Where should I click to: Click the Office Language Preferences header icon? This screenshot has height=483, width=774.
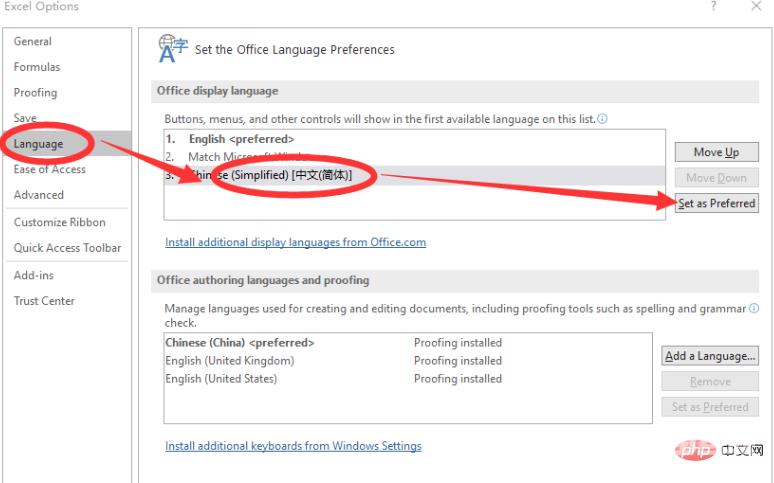point(173,48)
